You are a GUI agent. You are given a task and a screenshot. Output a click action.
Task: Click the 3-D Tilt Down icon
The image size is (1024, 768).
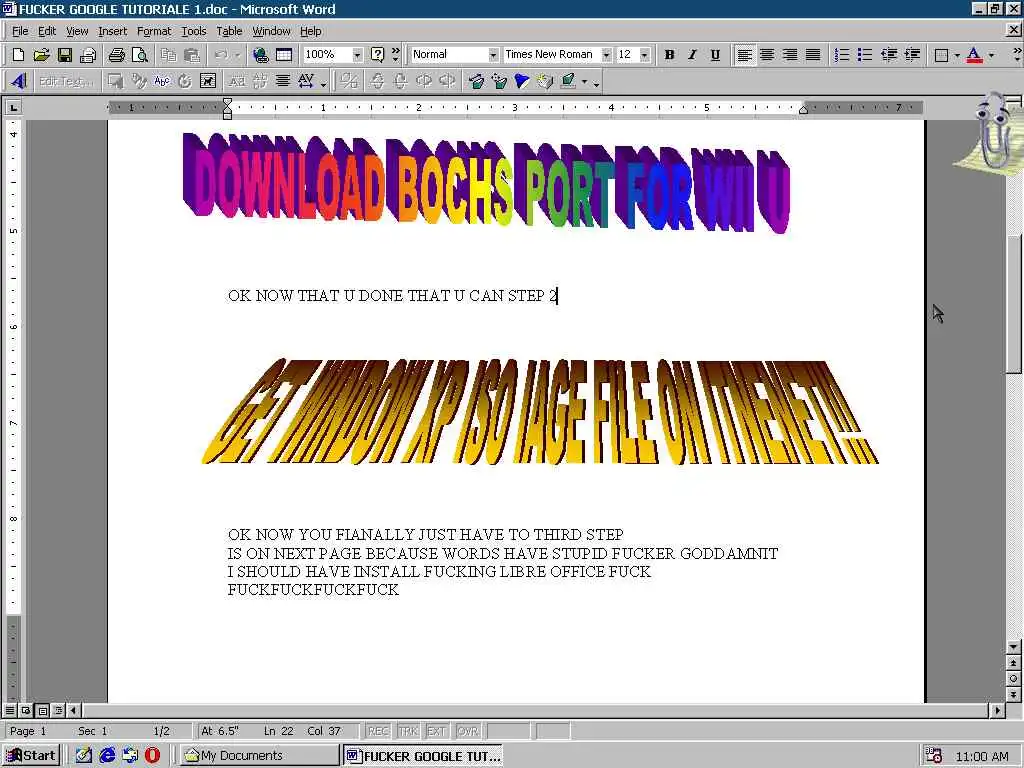pyautogui.click(x=377, y=81)
